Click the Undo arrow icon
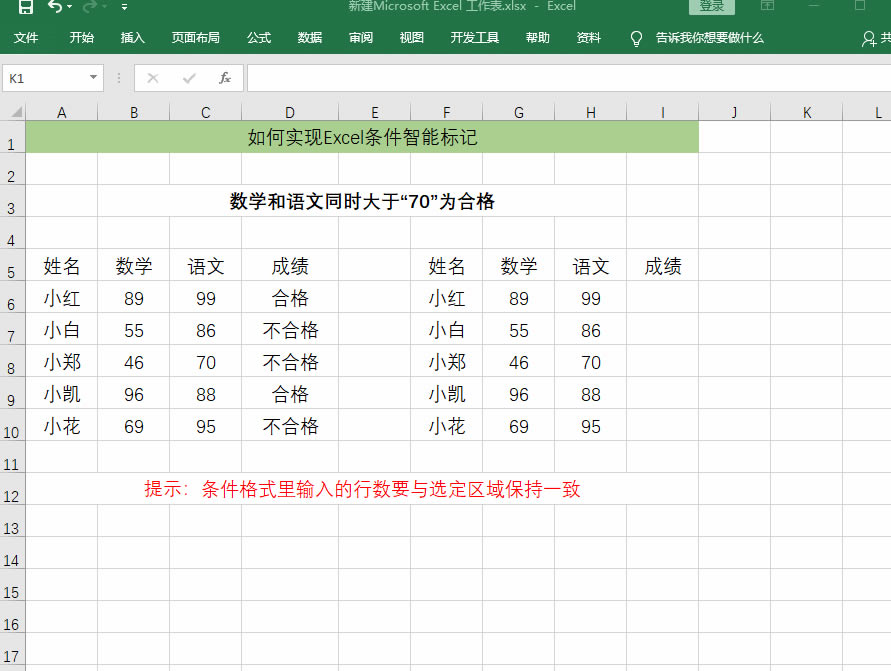The width and height of the screenshot is (891, 671). 54,7
